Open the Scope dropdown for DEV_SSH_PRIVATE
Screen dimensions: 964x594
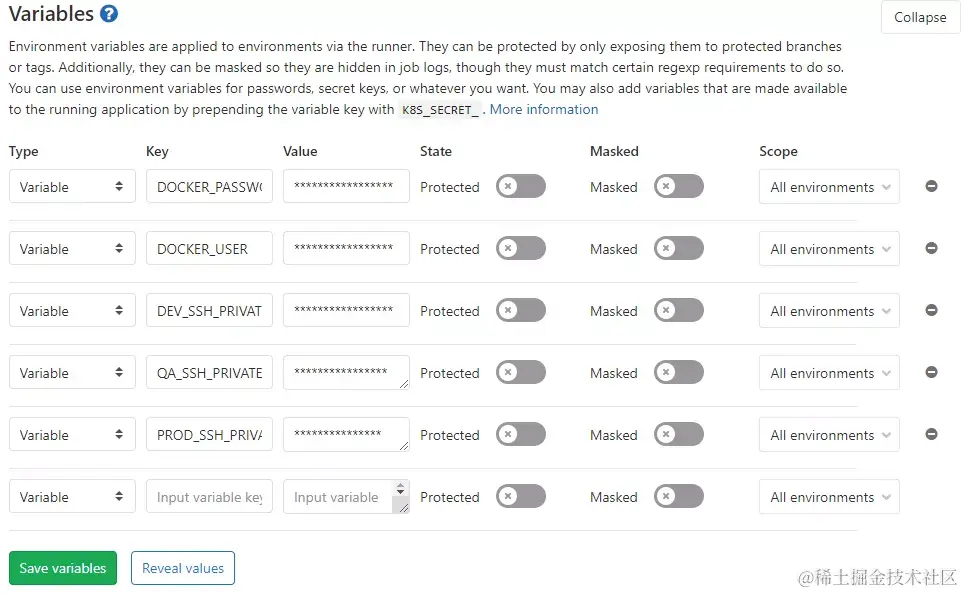[x=828, y=310]
